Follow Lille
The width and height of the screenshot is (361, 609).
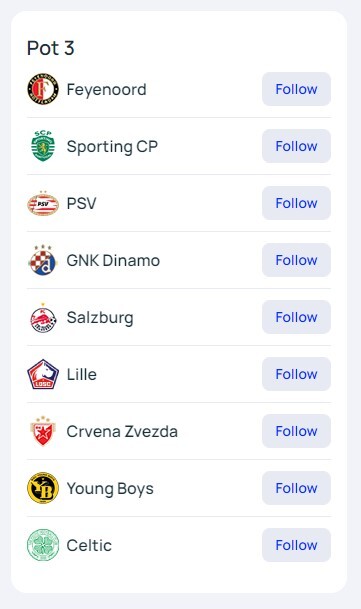coord(296,374)
